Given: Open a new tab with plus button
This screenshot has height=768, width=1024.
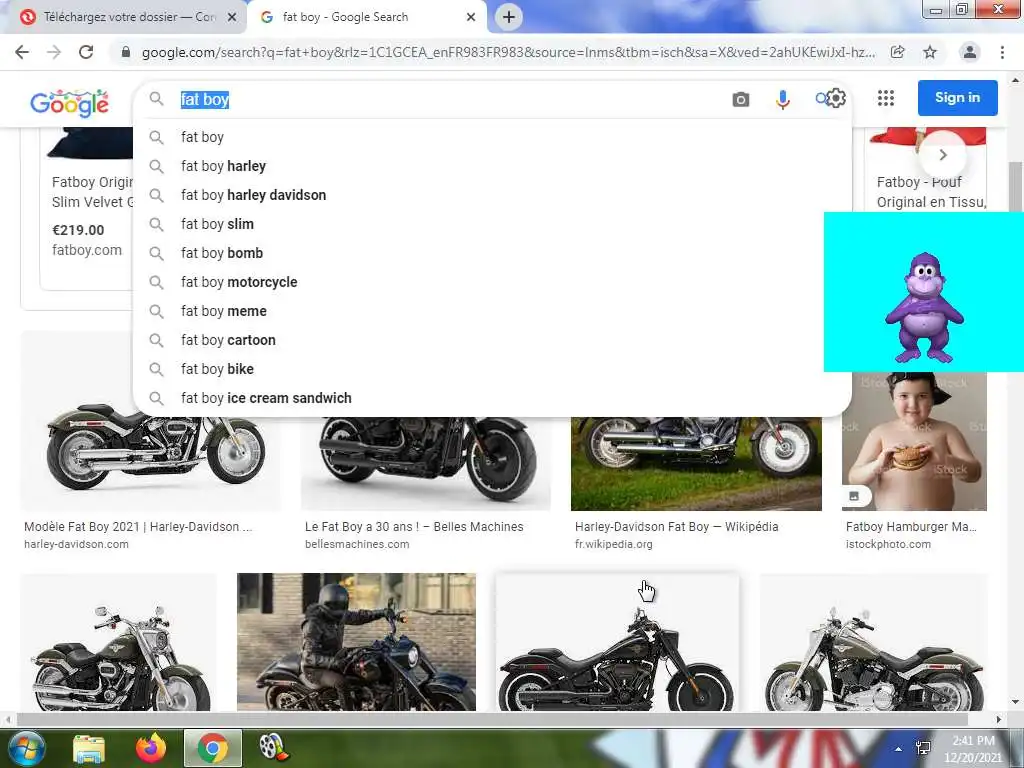Looking at the screenshot, I should 509,17.
